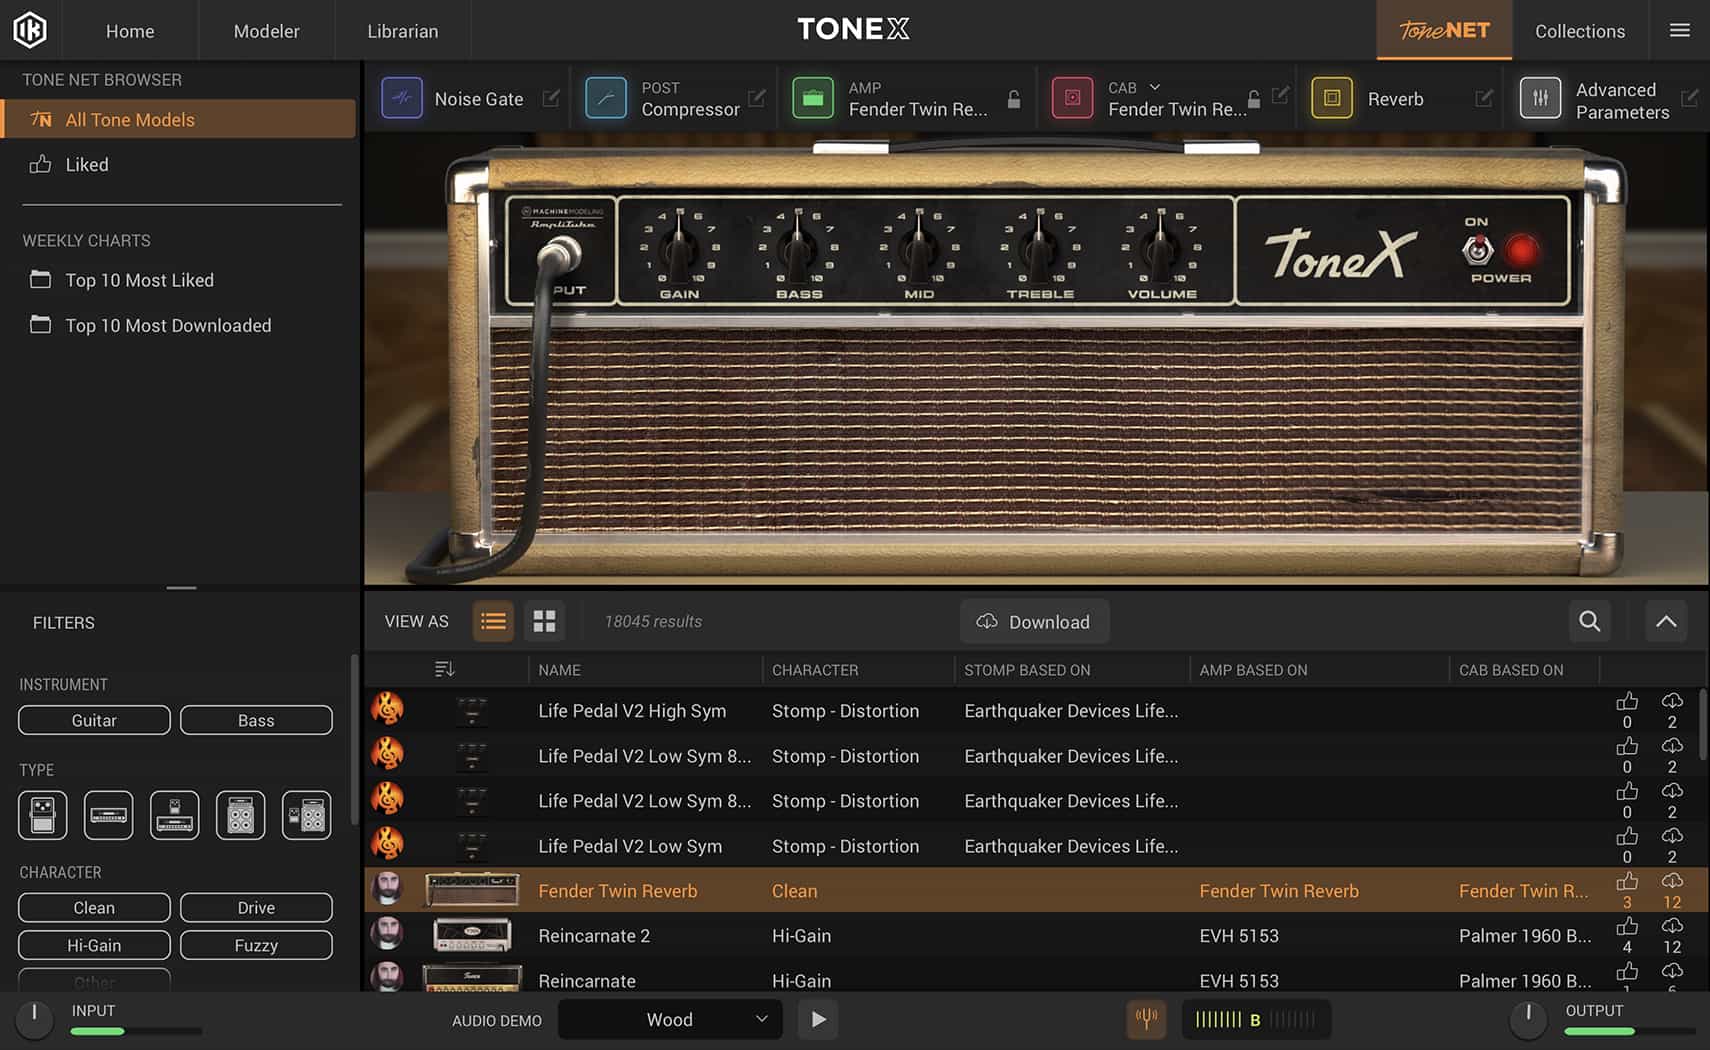1710x1050 pixels.
Task: Open Reverb edit panel
Action: tap(1484, 98)
